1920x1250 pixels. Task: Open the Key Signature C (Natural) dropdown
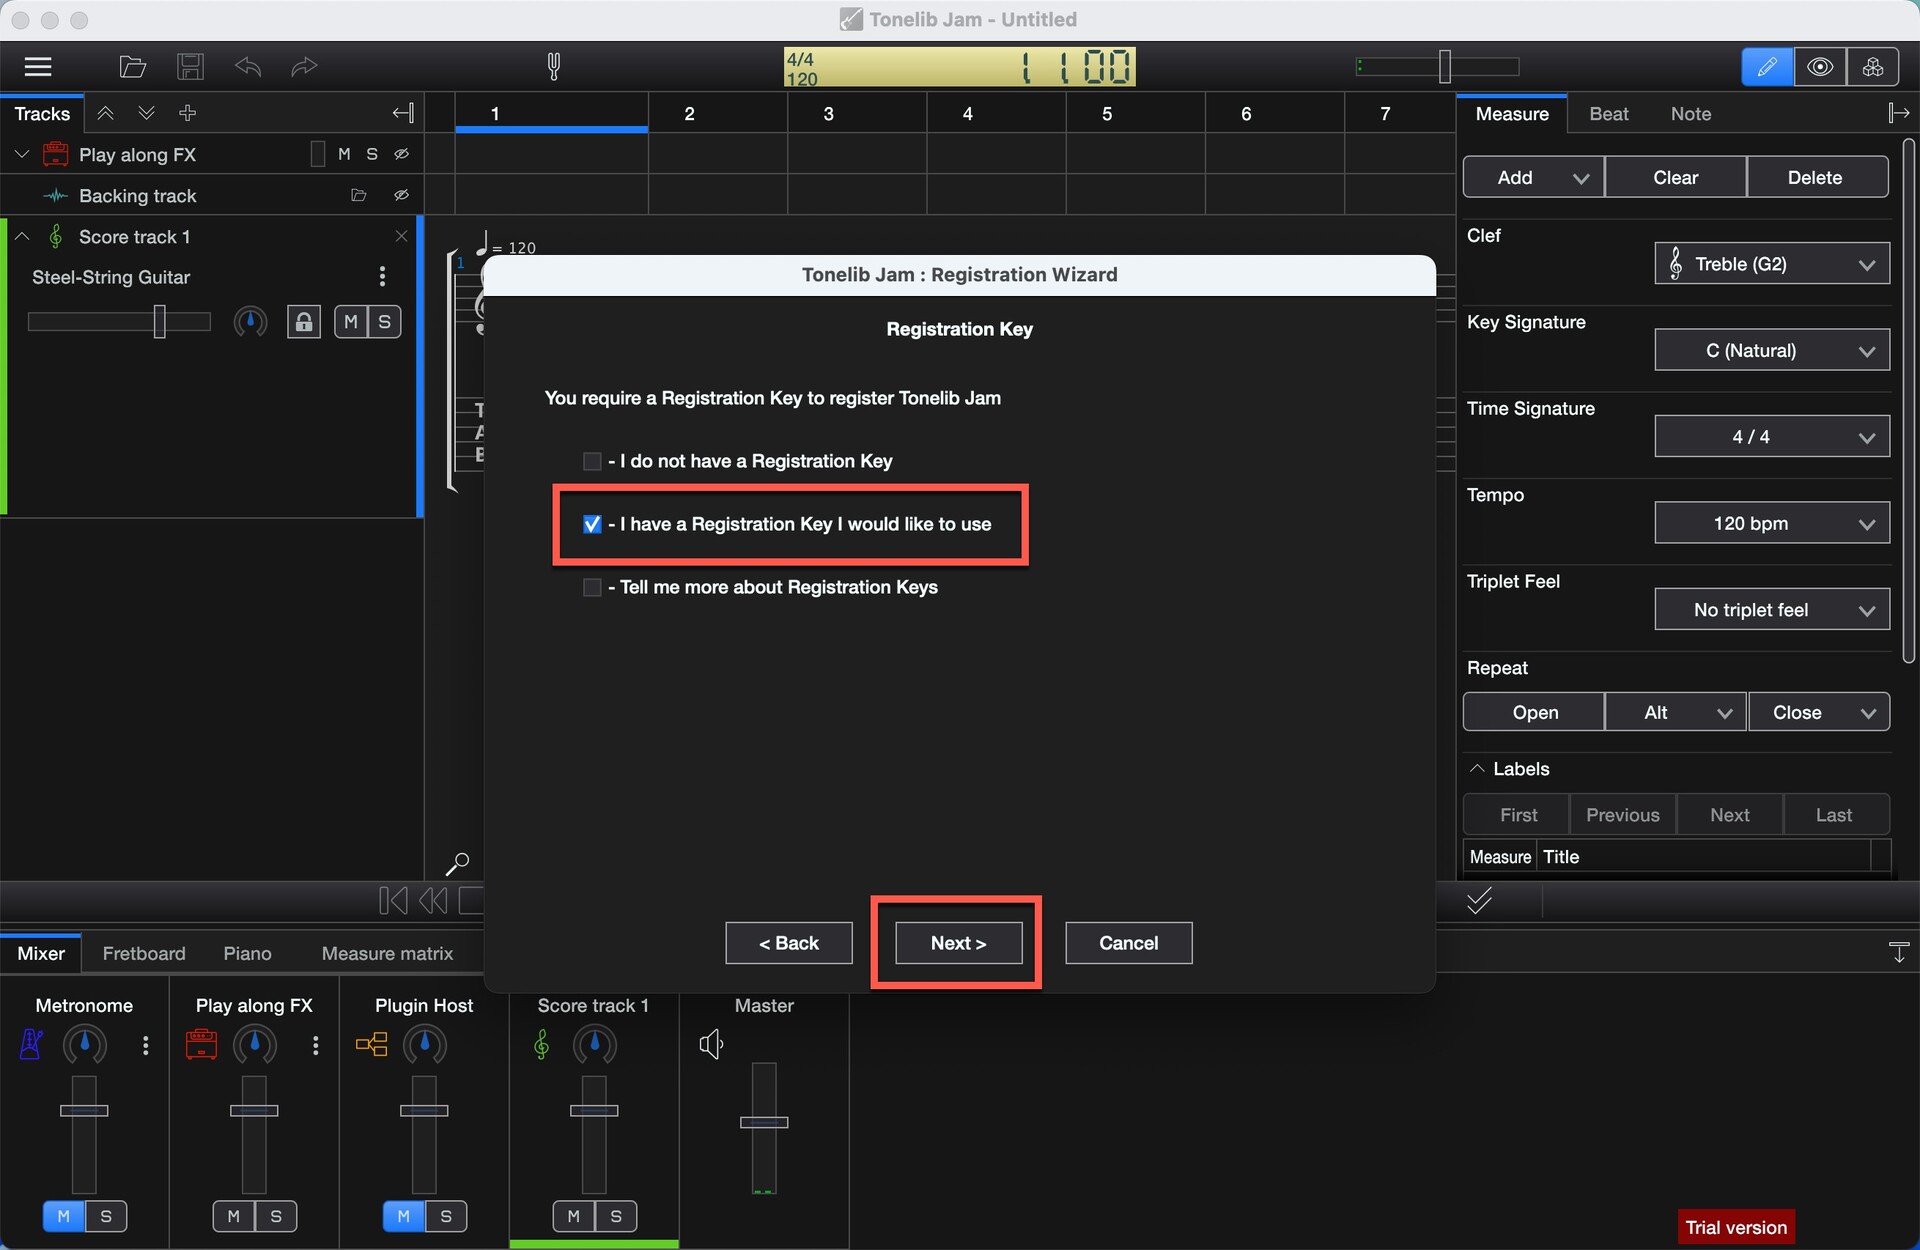click(x=1772, y=351)
